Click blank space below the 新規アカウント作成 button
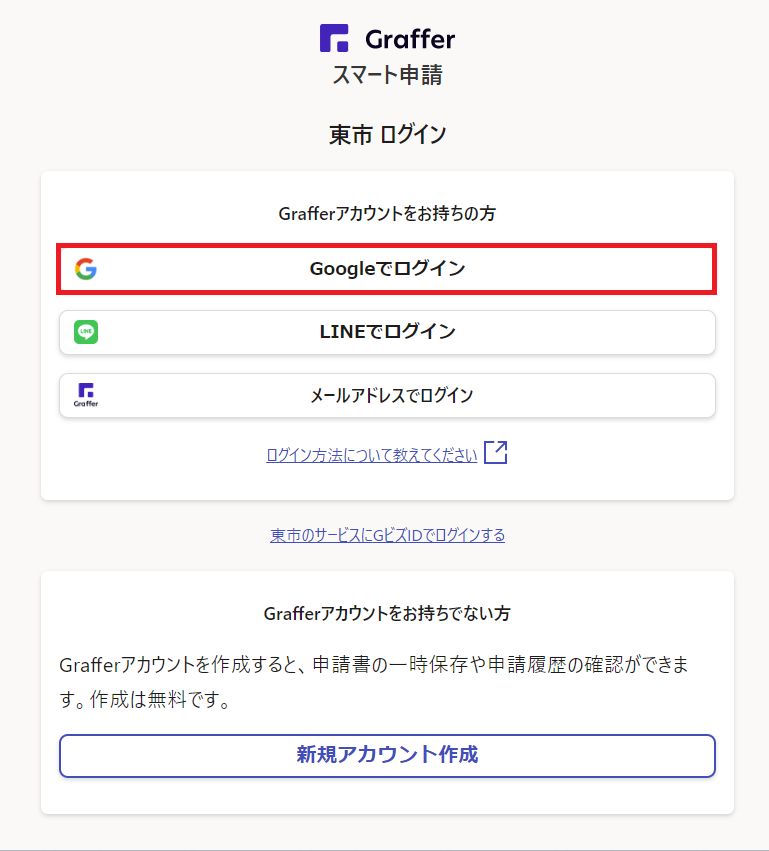The image size is (769, 851). (x=387, y=796)
